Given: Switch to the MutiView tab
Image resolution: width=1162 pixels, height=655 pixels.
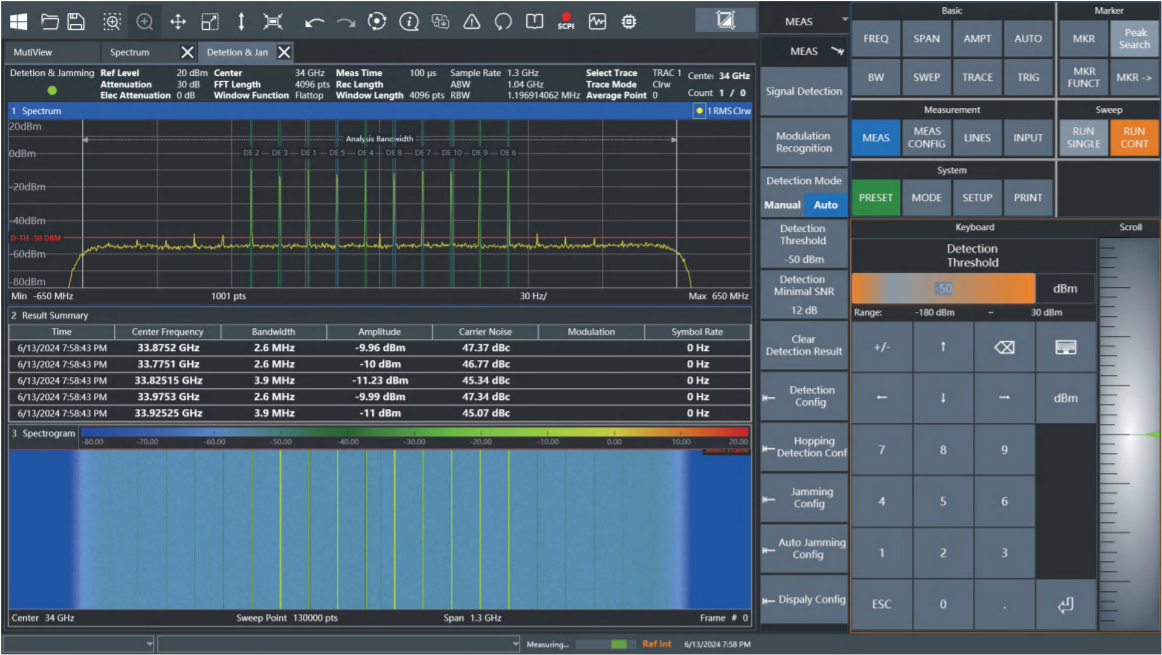Looking at the screenshot, I should pos(52,52).
